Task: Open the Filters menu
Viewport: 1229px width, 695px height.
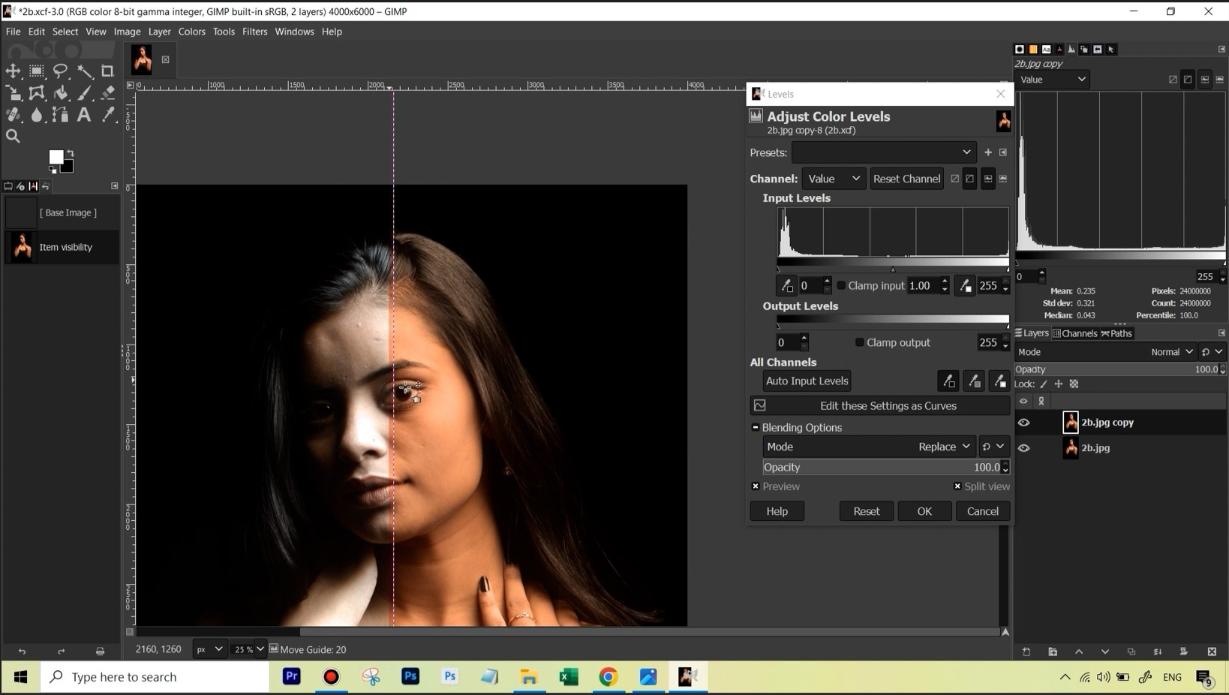Action: click(x=254, y=32)
